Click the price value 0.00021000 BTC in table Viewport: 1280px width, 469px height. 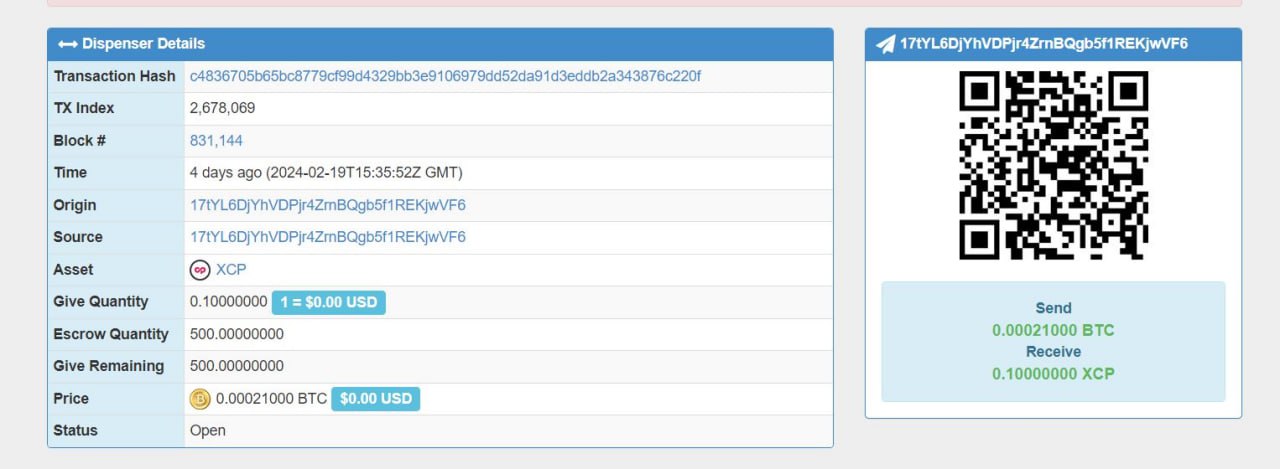271,399
